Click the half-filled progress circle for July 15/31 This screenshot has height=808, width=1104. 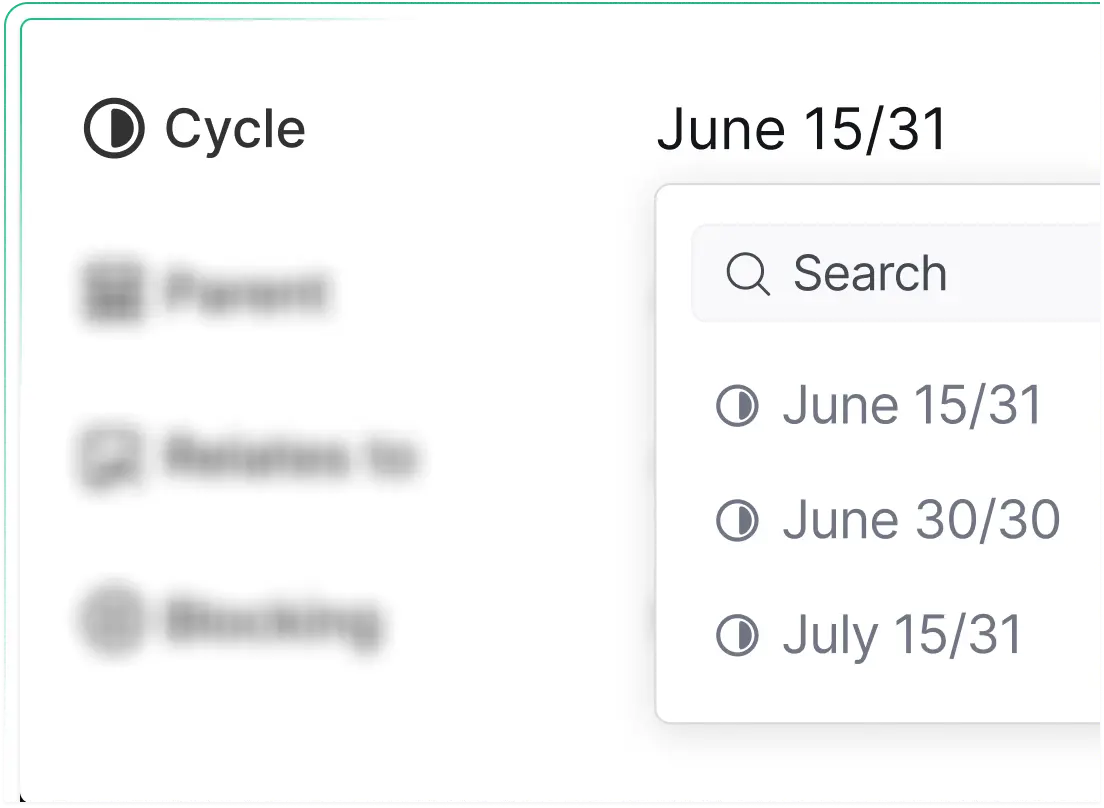(x=740, y=634)
